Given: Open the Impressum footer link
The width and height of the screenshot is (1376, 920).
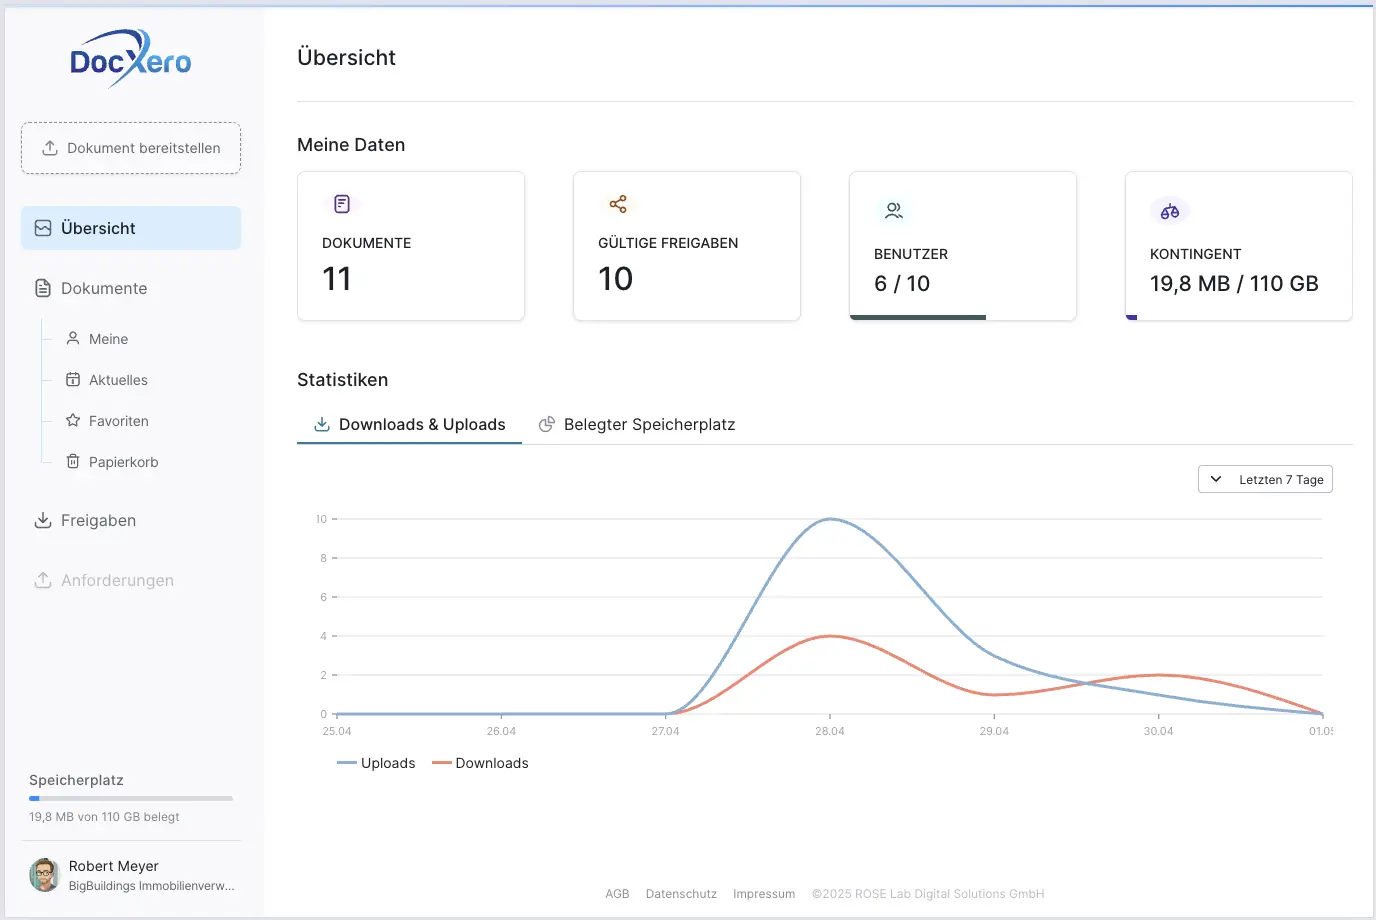Looking at the screenshot, I should tap(764, 894).
